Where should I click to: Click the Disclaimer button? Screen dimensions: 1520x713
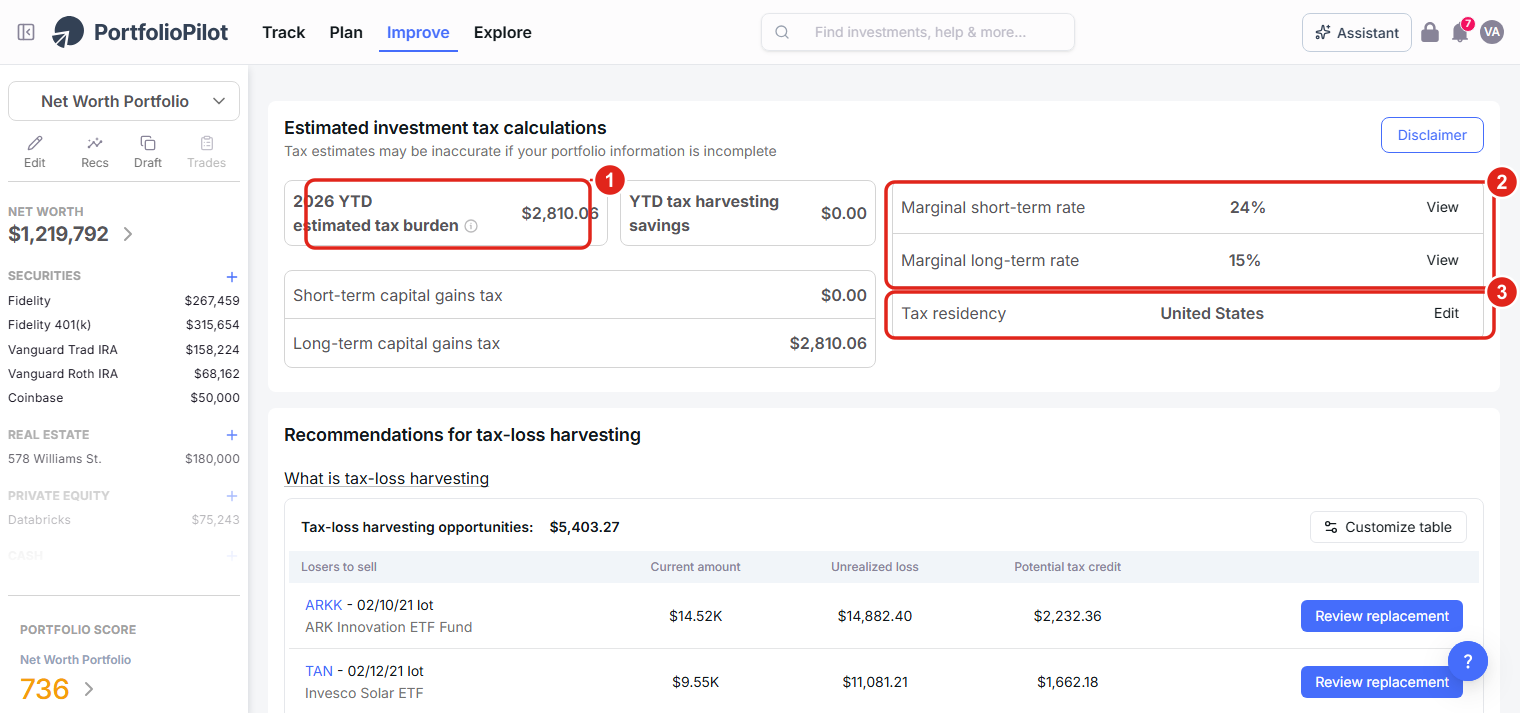1432,135
